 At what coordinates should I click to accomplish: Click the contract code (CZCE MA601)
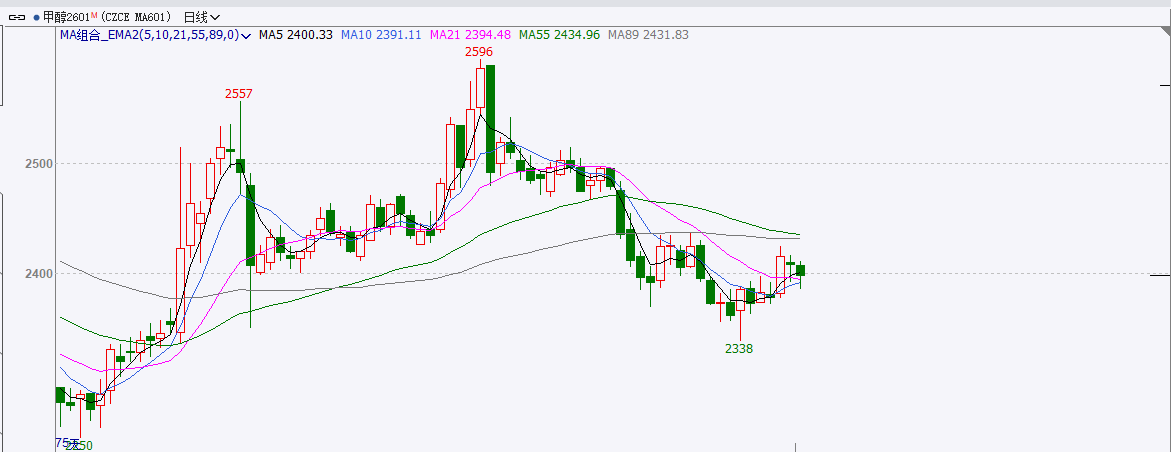click(x=136, y=16)
